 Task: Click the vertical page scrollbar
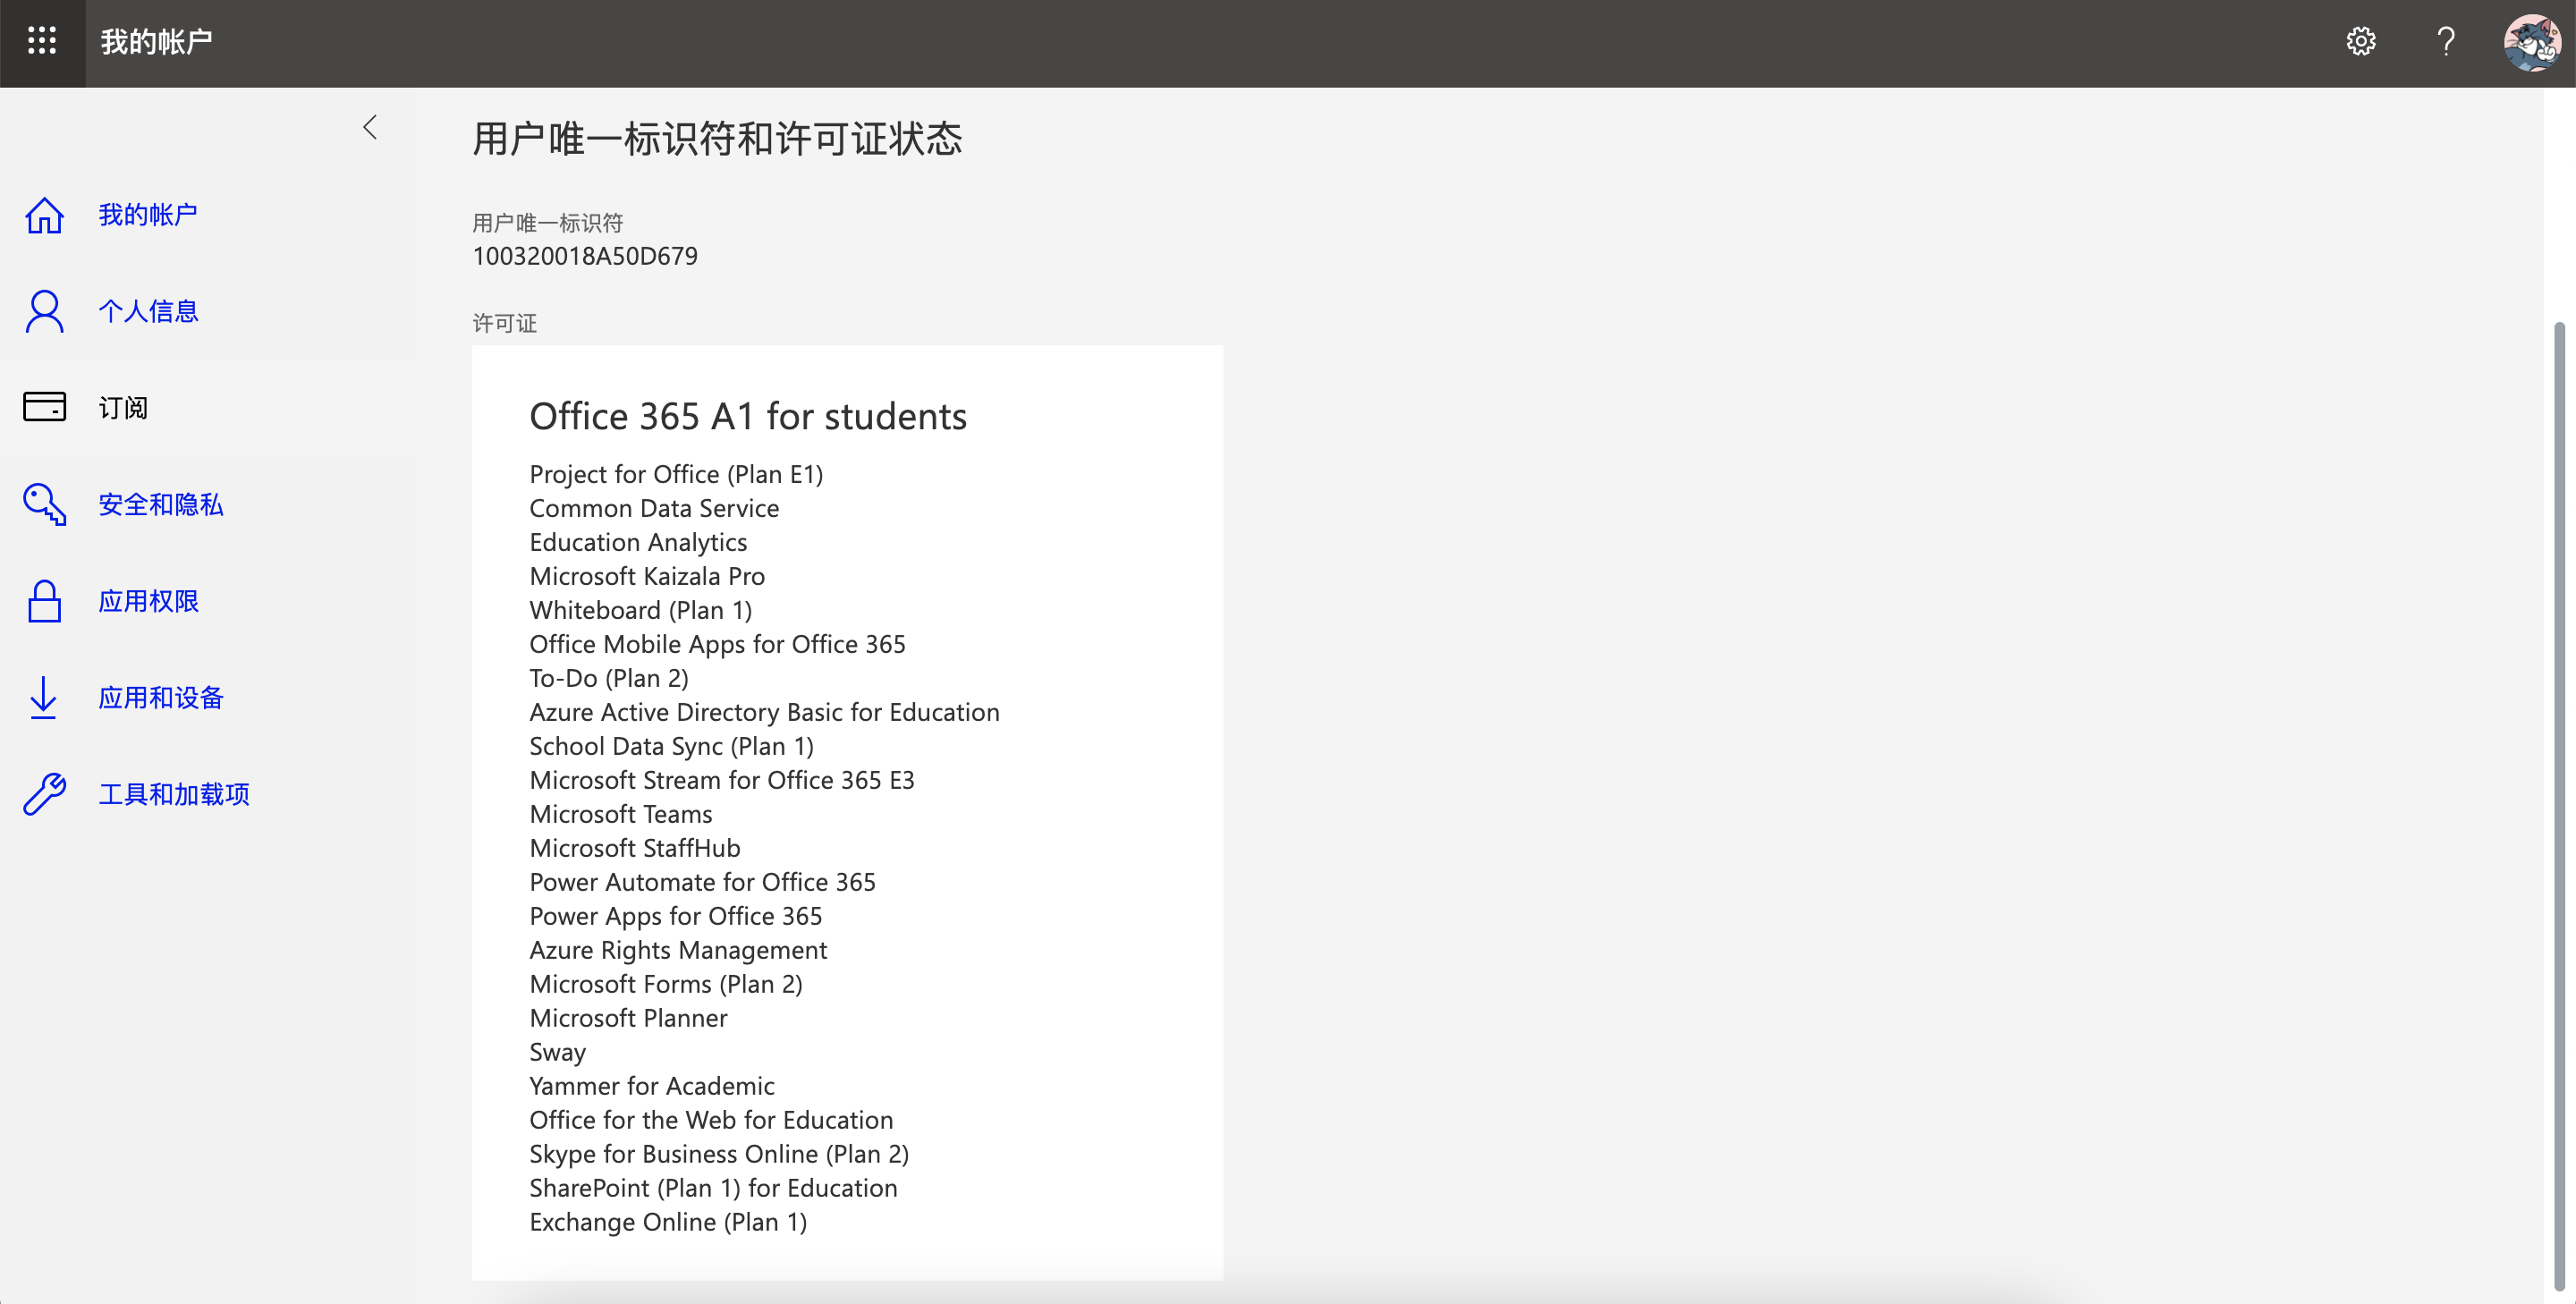point(2559,805)
